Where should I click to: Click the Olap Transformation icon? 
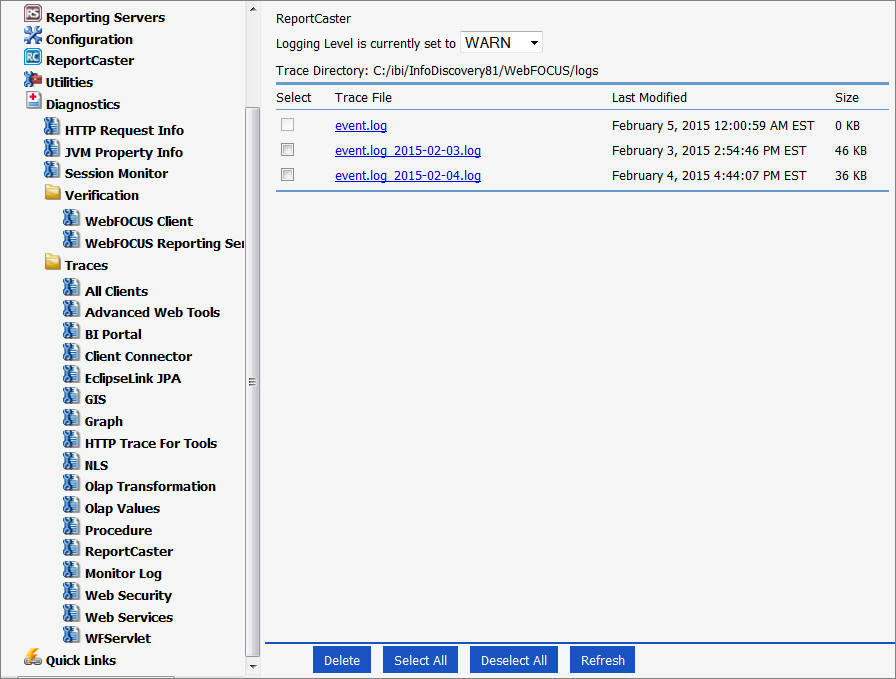tap(71, 483)
